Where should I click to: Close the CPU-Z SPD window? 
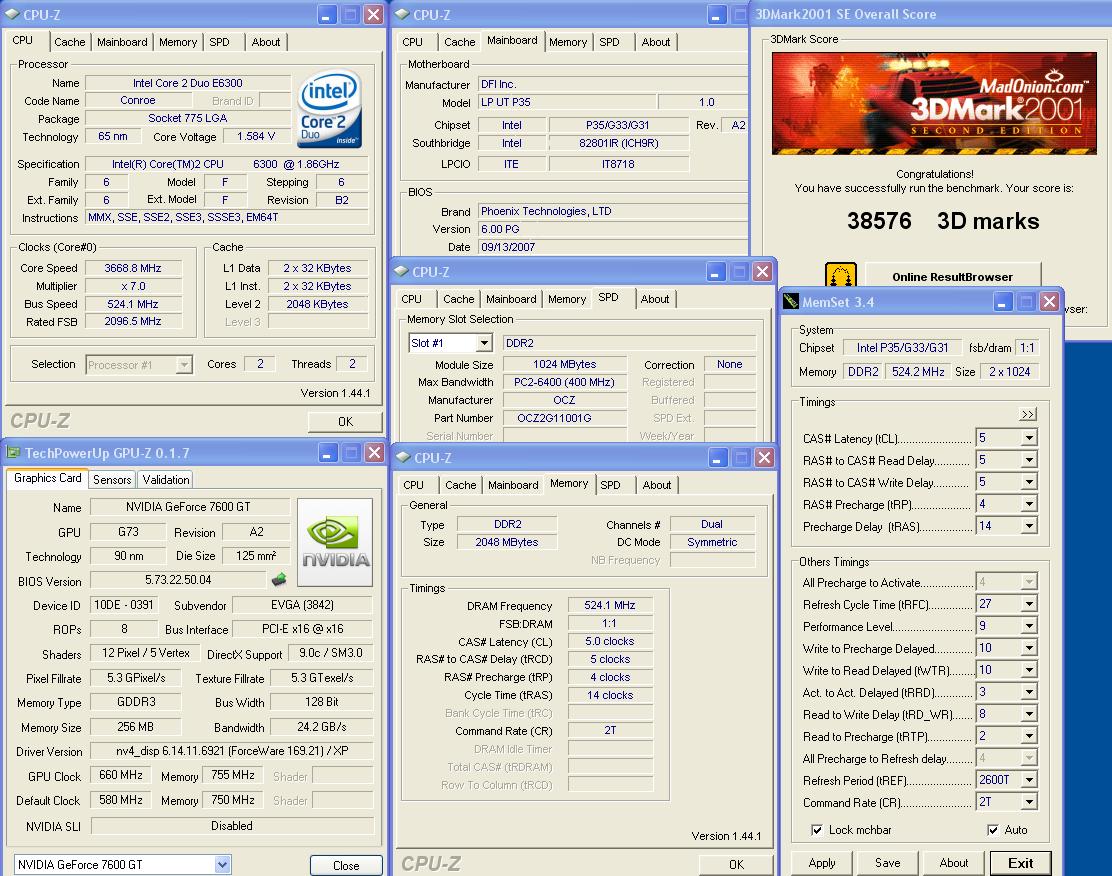tap(762, 272)
